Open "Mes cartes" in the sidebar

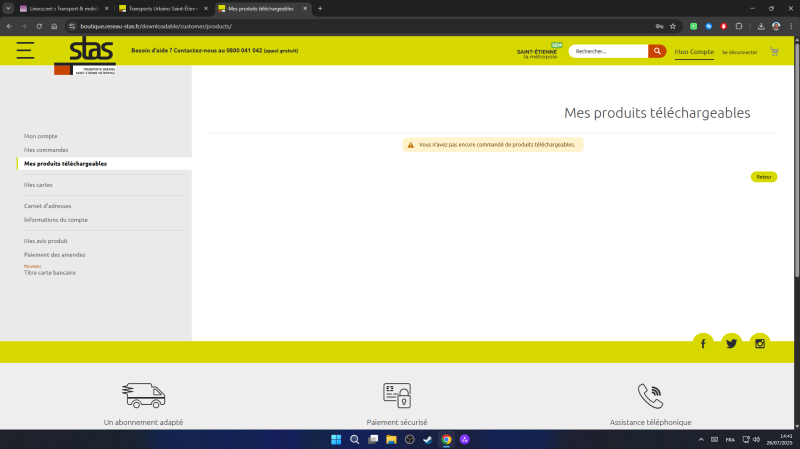point(40,185)
